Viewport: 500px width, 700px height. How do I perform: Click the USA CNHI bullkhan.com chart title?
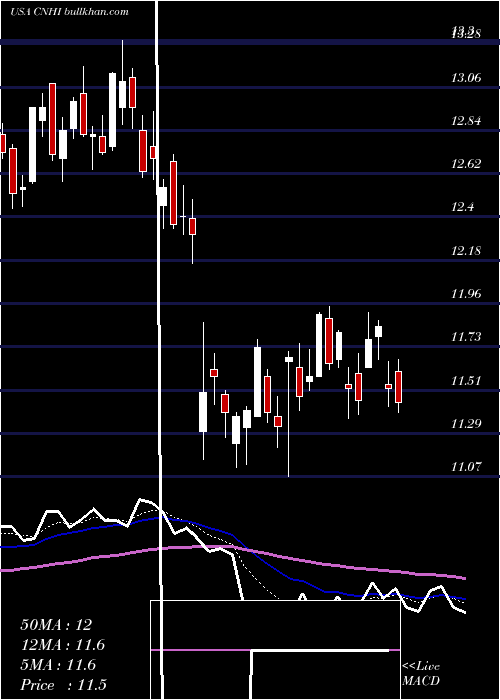tap(70, 12)
